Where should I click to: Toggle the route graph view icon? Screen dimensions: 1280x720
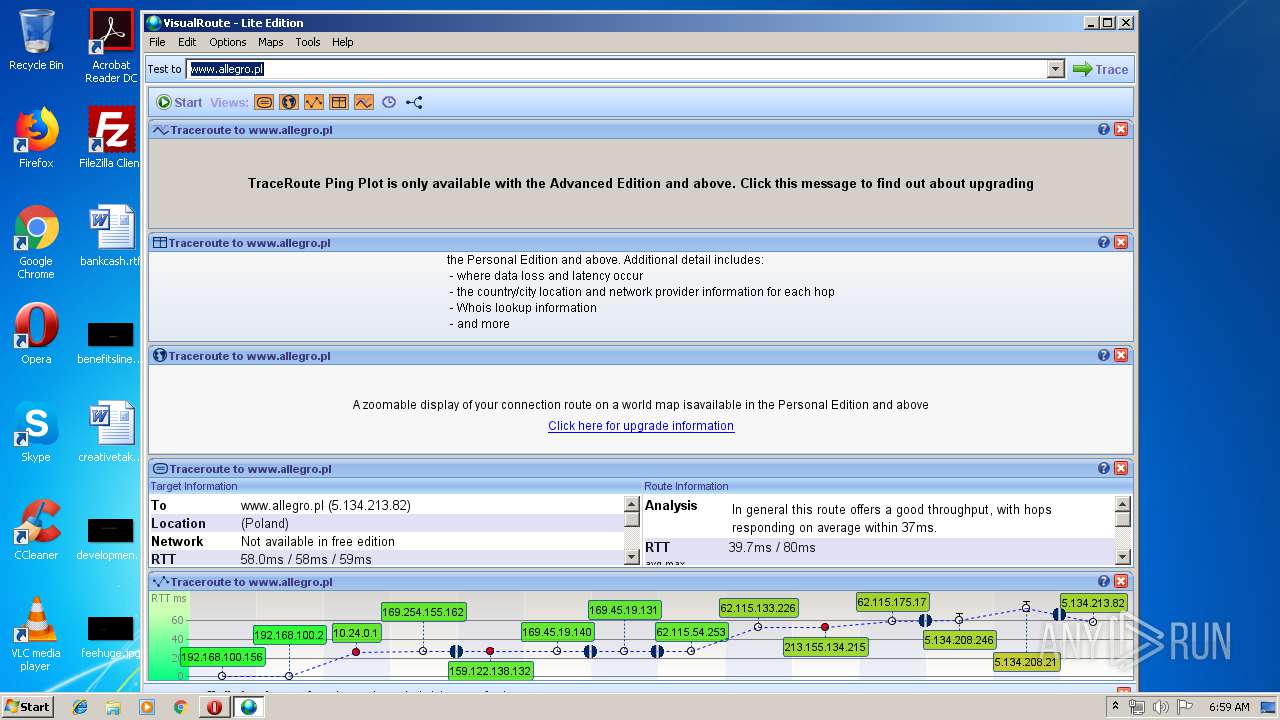pyautogui.click(x=314, y=102)
